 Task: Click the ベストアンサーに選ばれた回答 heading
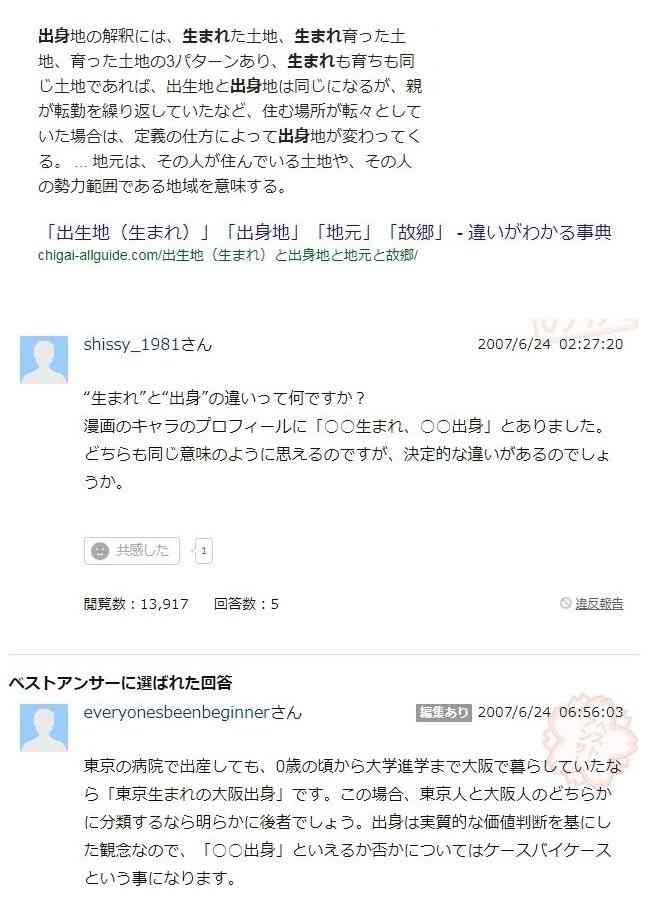[121, 682]
